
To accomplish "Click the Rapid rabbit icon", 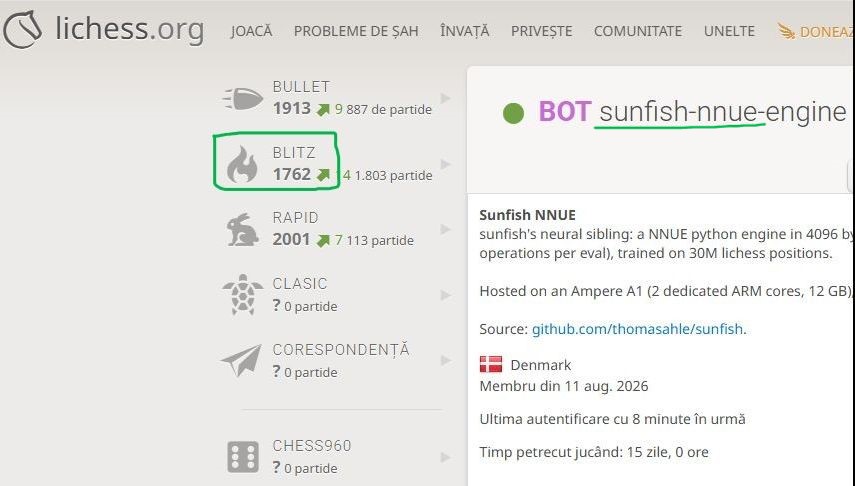I will [x=243, y=229].
